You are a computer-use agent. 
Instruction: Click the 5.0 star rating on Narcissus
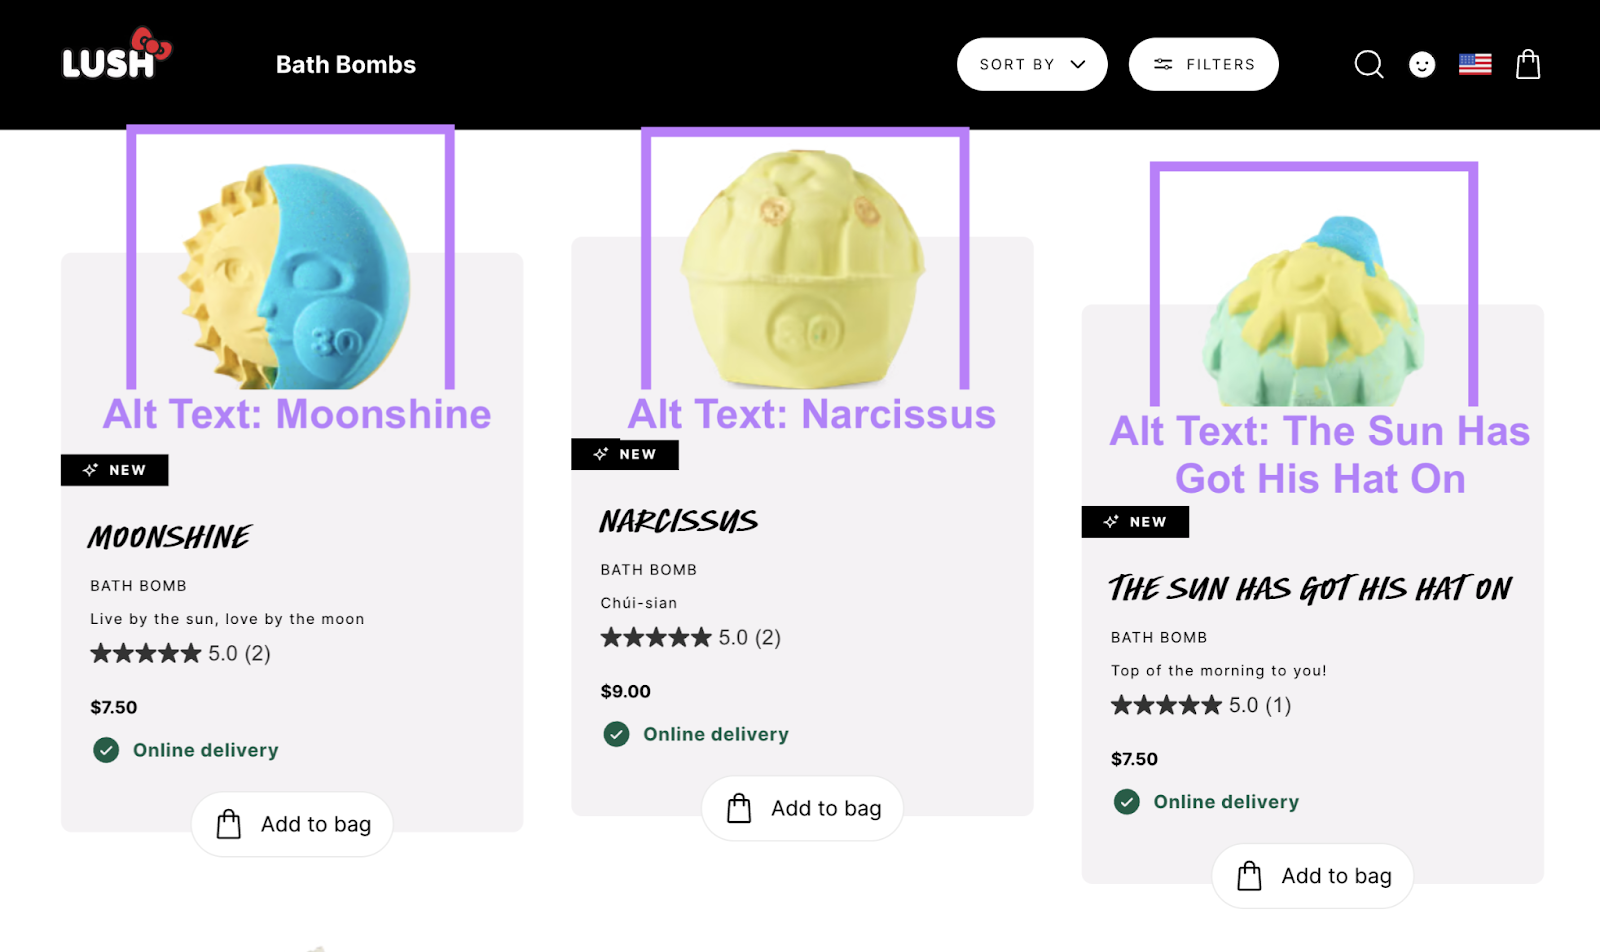click(x=690, y=637)
